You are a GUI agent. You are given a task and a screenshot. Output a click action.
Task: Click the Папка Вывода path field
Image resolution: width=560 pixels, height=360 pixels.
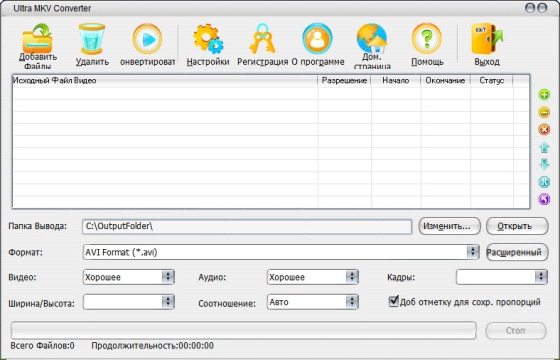coord(247,226)
